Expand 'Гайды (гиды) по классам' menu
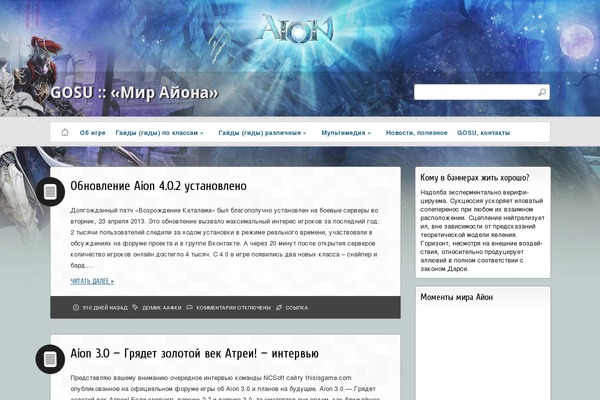This screenshot has width=600, height=400. point(159,133)
